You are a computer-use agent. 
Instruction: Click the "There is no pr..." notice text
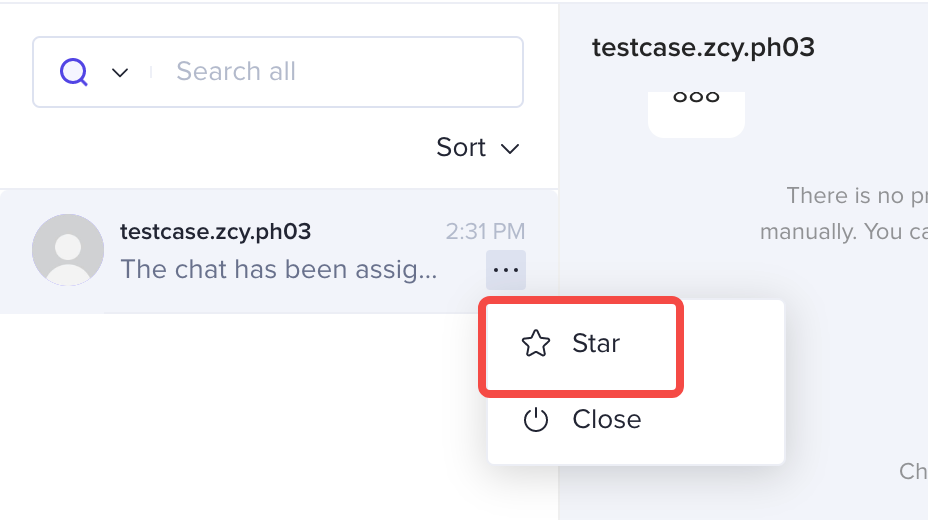(856, 195)
